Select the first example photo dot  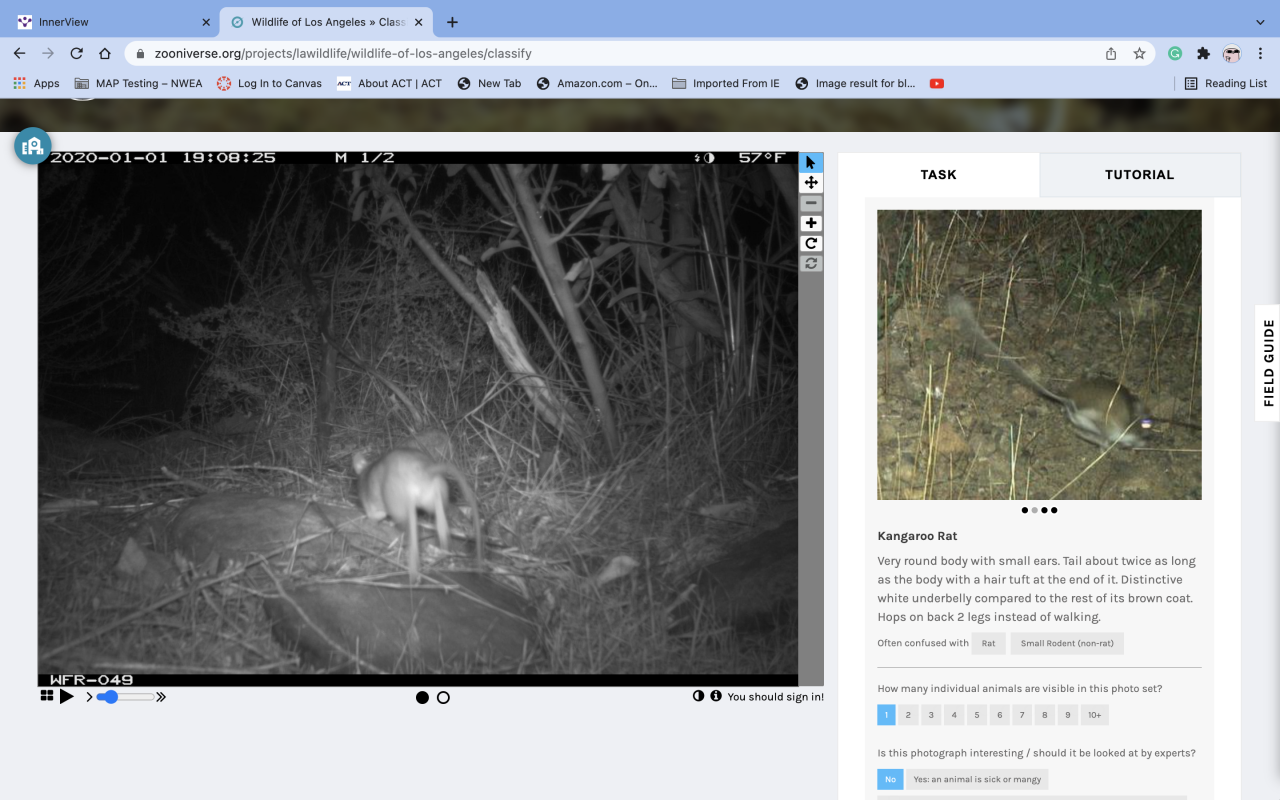pyautogui.click(x=1025, y=510)
